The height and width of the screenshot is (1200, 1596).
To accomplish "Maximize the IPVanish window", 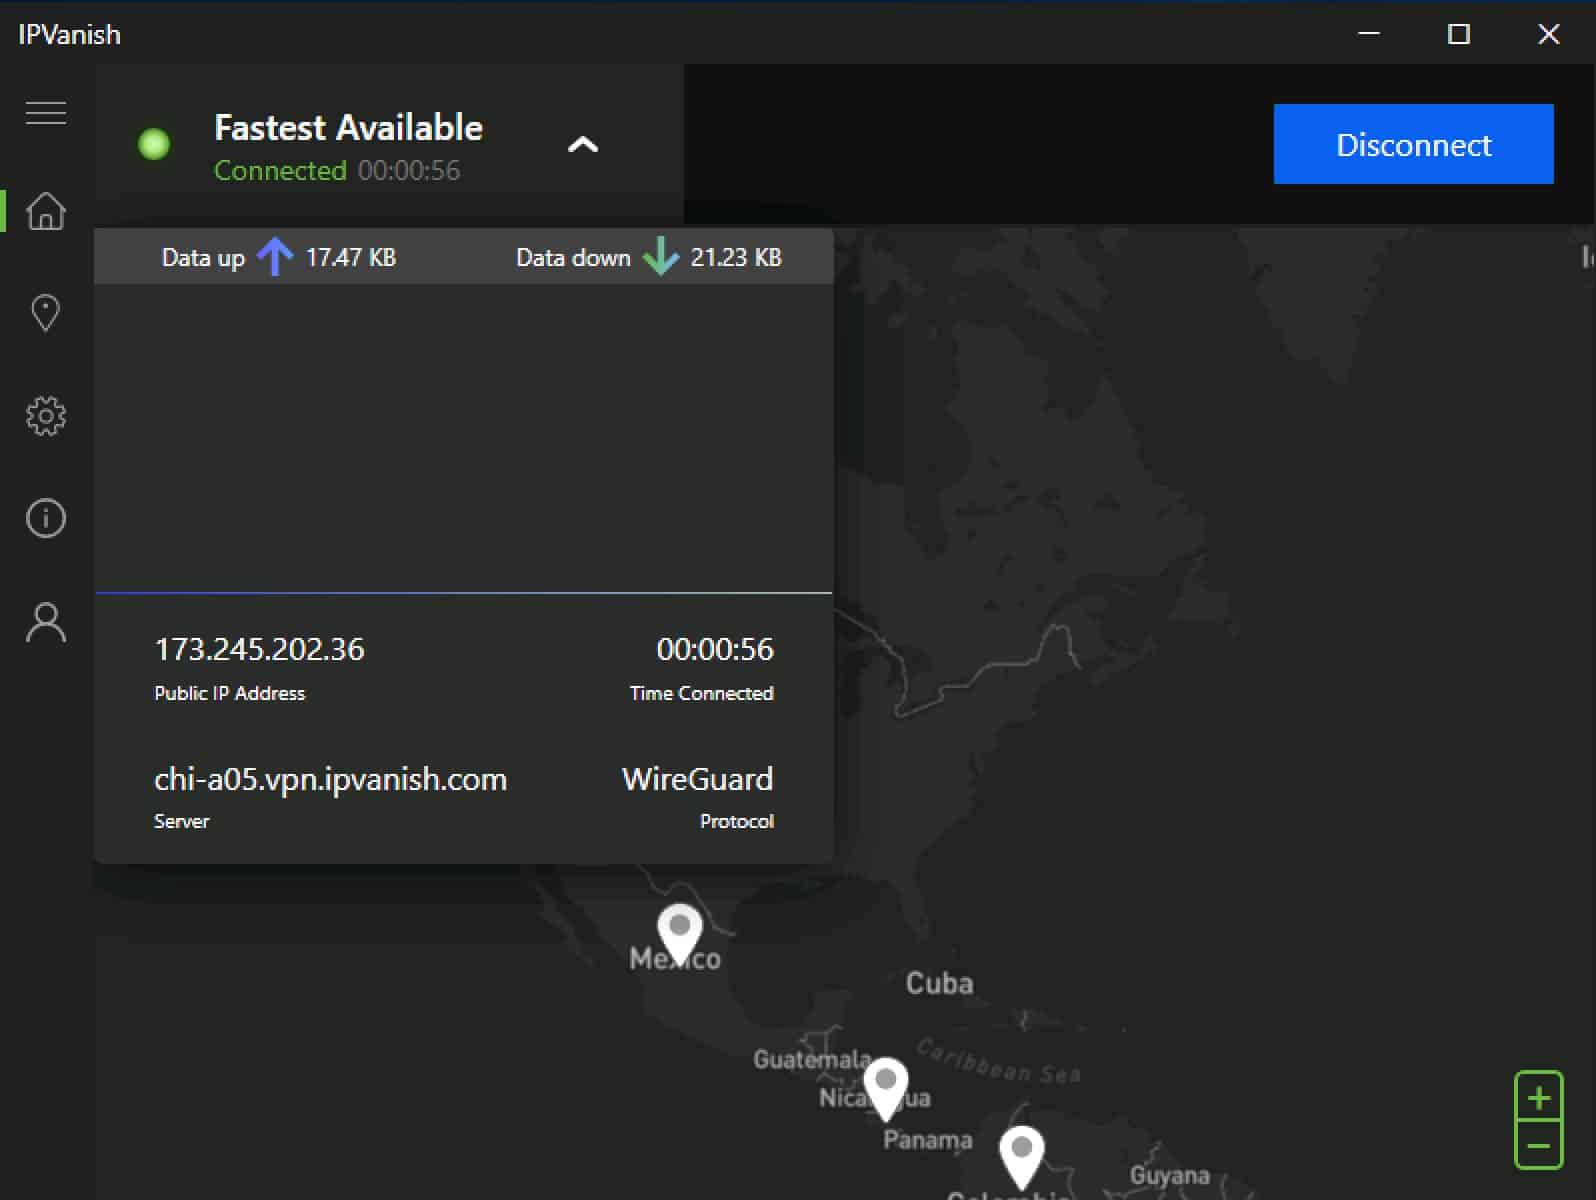I will point(1459,34).
